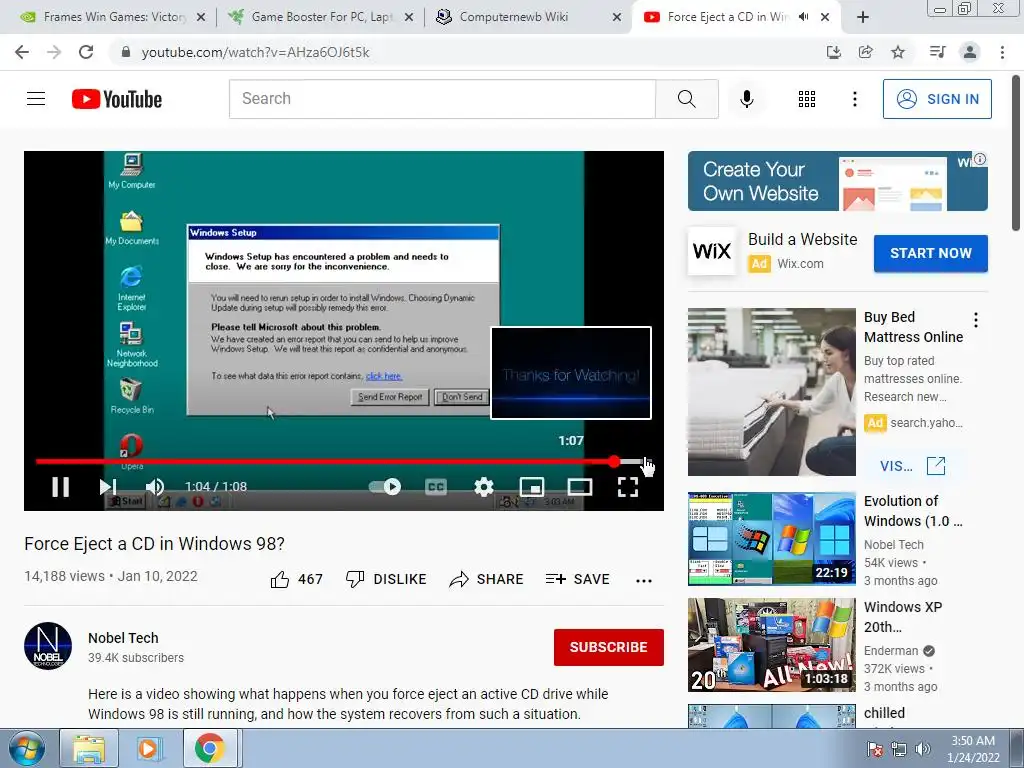Open Buy Bed Mattress ad options menu
Image resolution: width=1024 pixels, height=768 pixels.
pyautogui.click(x=976, y=320)
